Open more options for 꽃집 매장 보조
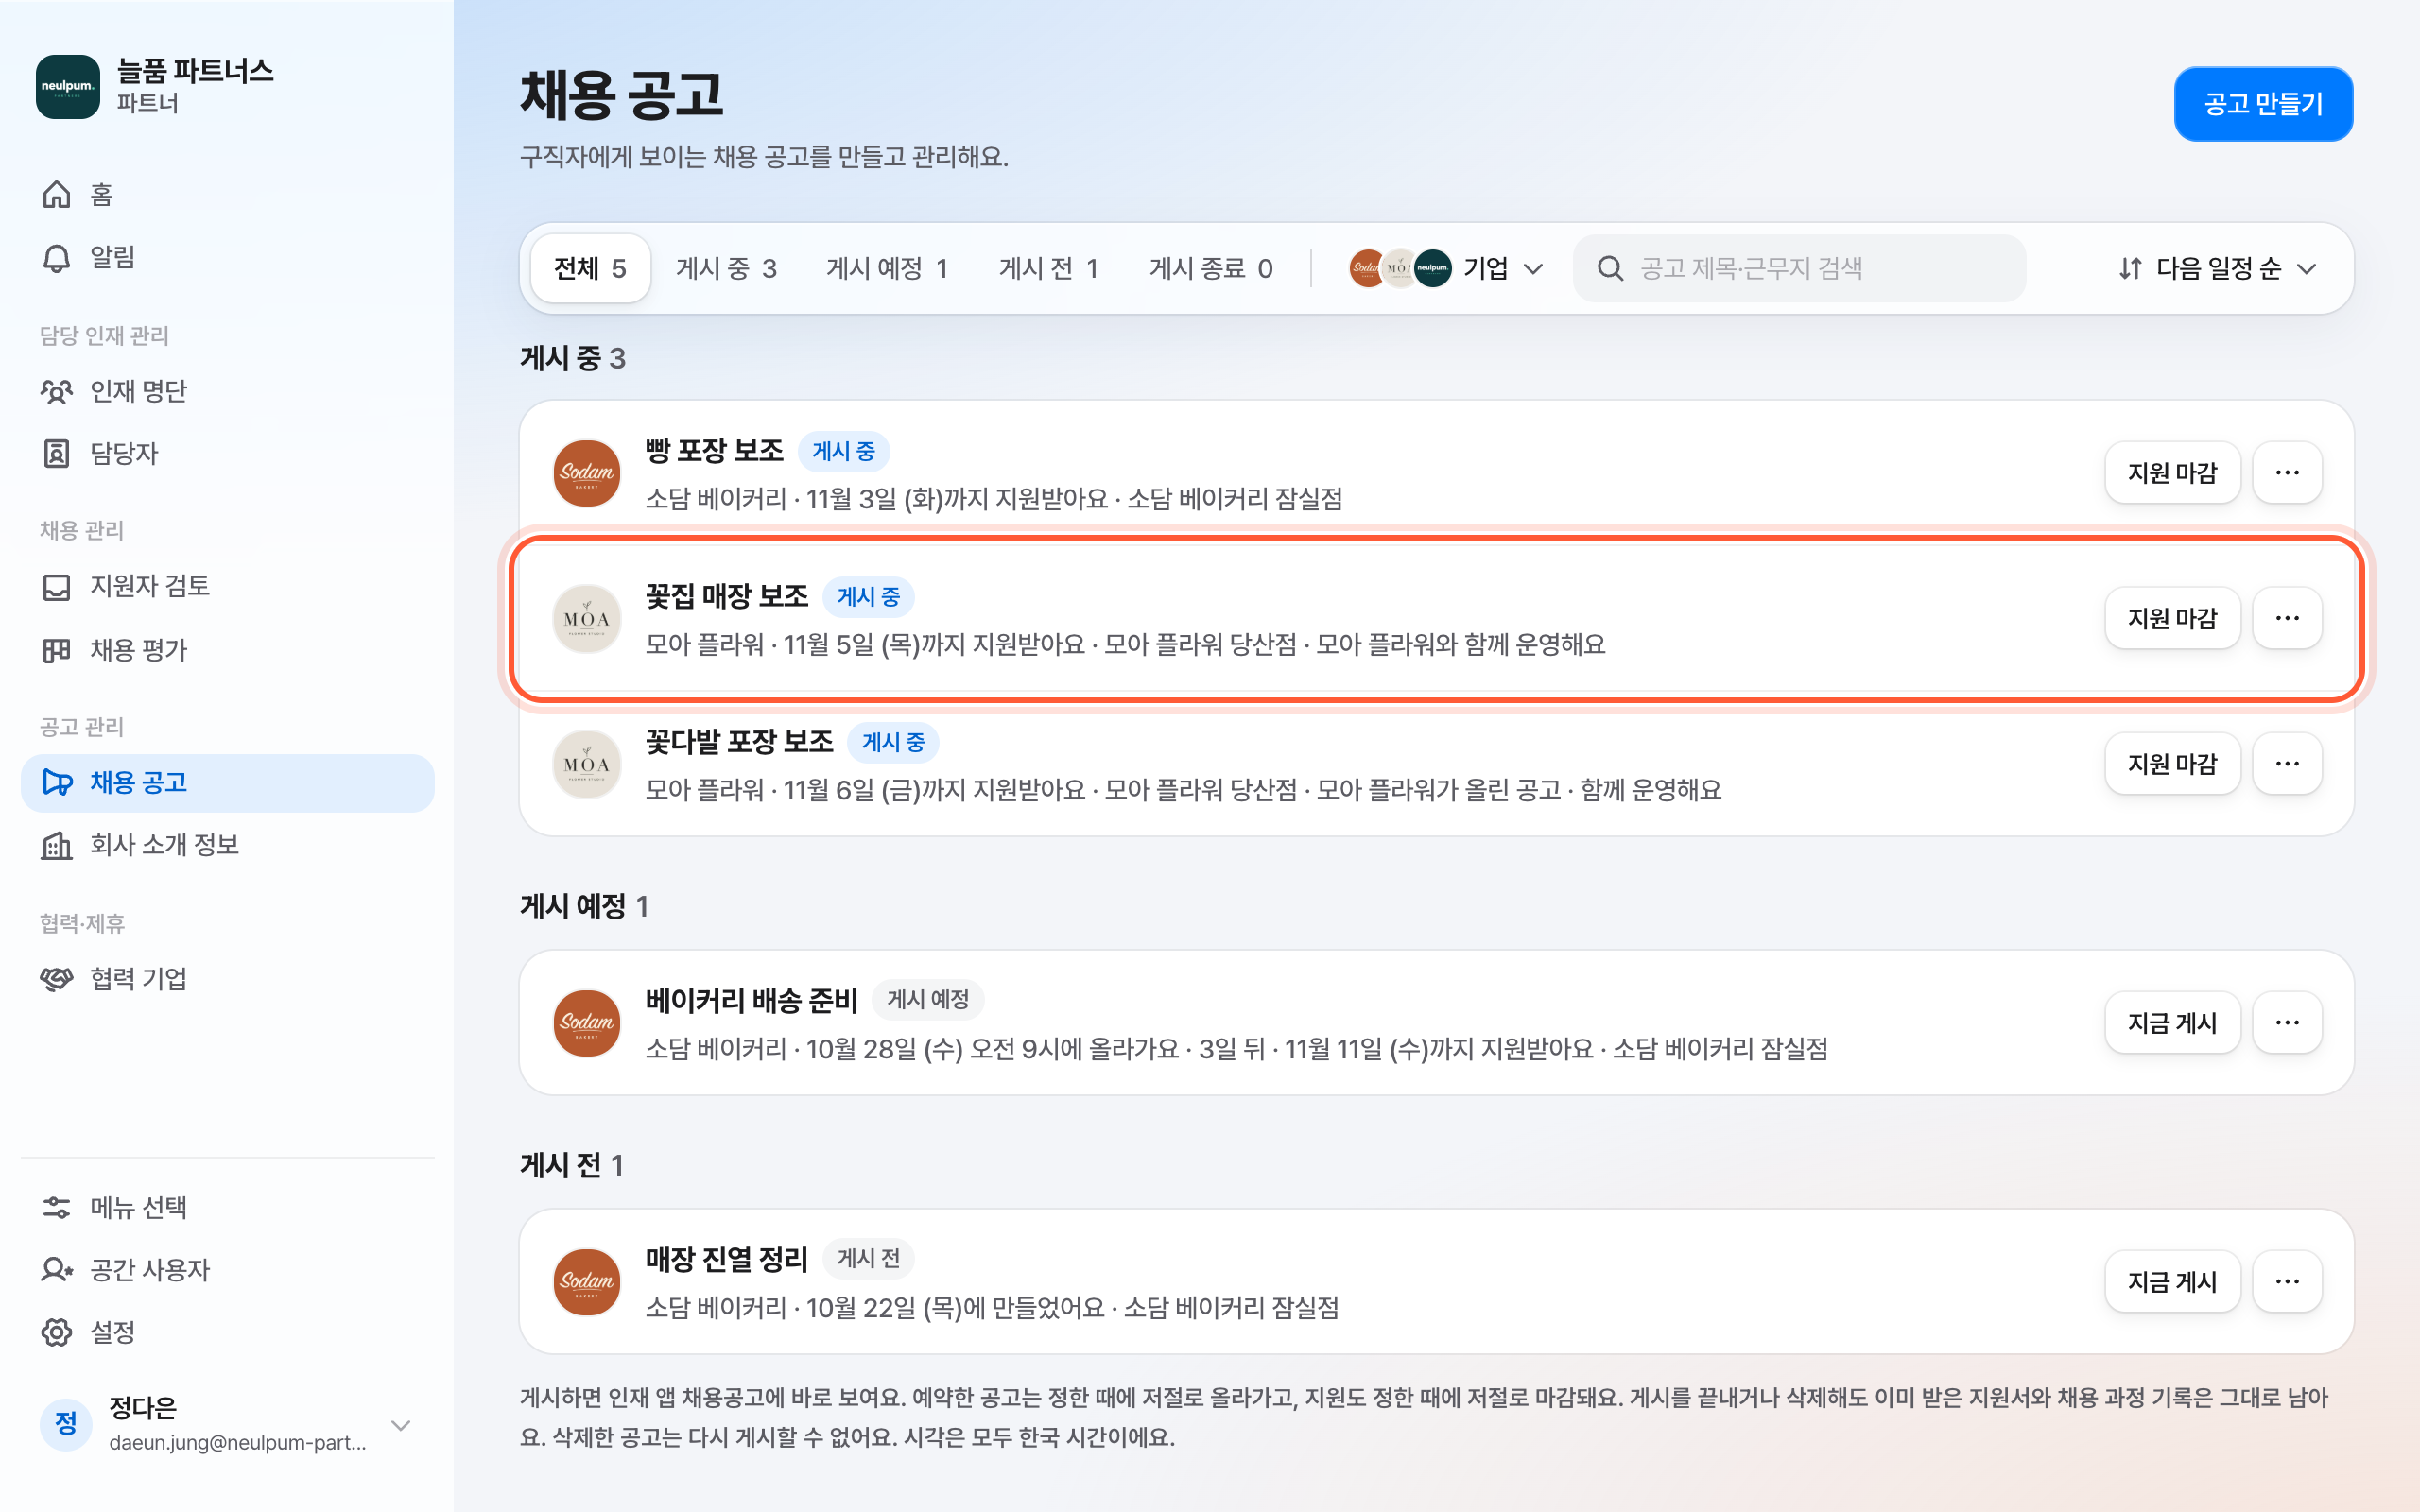 (2287, 618)
